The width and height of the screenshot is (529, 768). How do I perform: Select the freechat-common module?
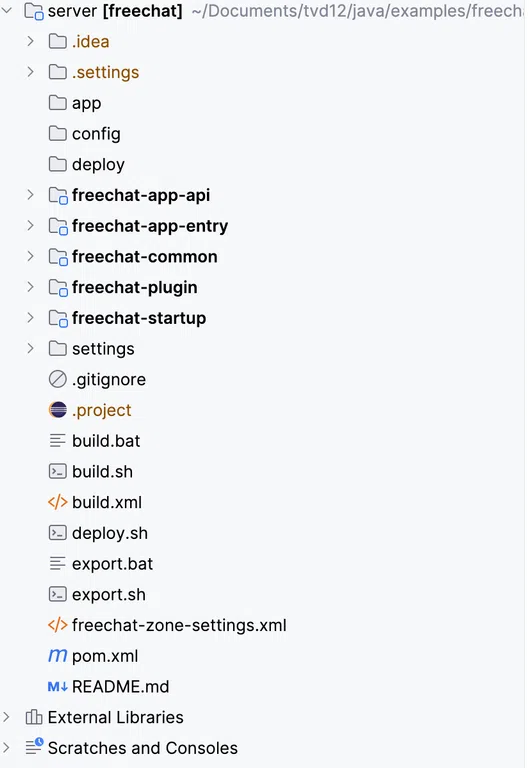(x=144, y=256)
